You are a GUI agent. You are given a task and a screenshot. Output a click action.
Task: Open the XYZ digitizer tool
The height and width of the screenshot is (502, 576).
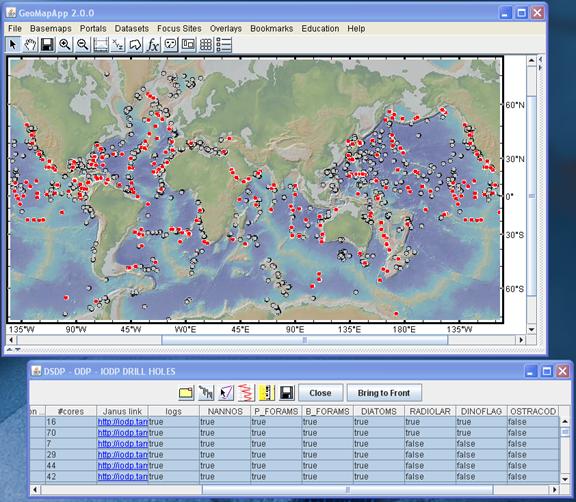click(118, 45)
